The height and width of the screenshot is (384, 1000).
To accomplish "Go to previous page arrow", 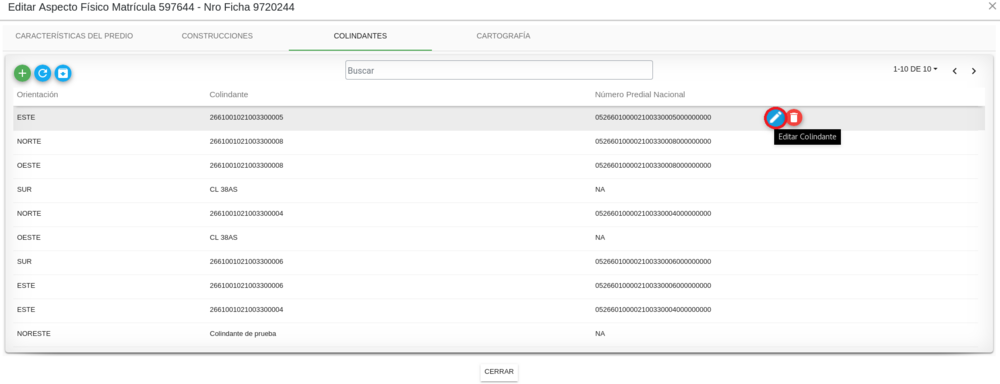I will point(955,71).
